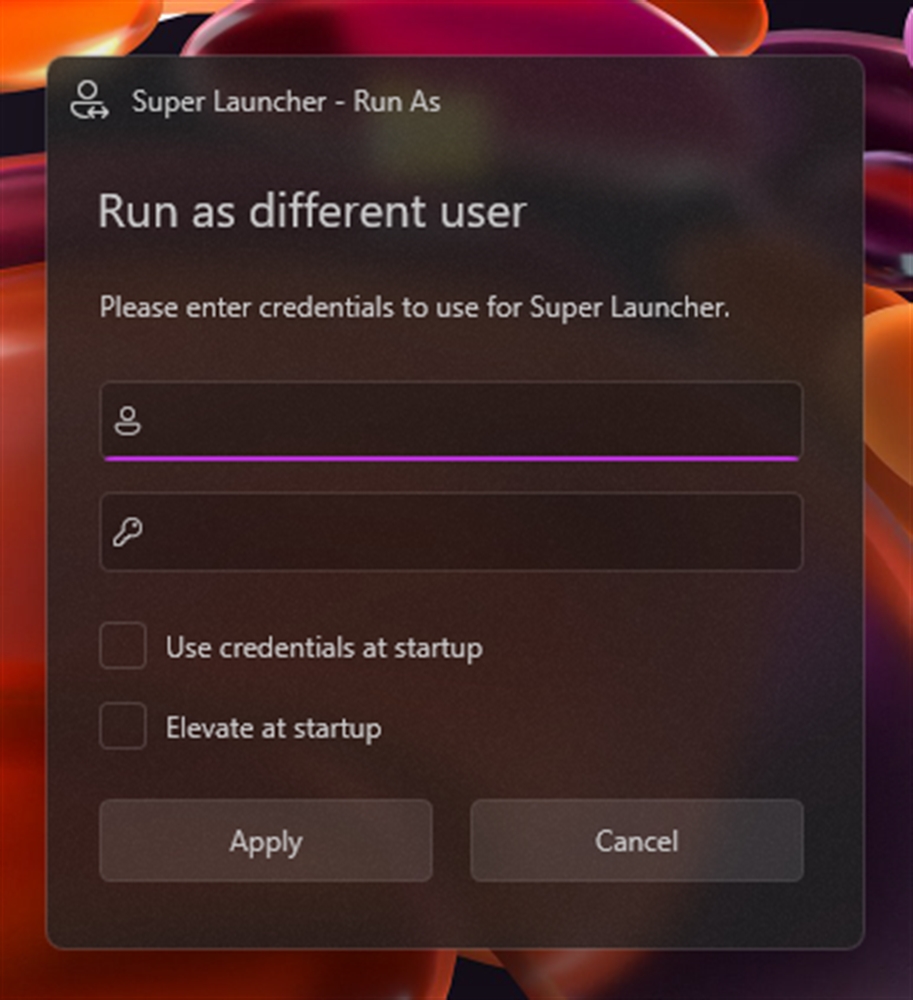Viewport: 913px width, 1000px height.
Task: Click the key icon inside password field
Action: coord(128,532)
